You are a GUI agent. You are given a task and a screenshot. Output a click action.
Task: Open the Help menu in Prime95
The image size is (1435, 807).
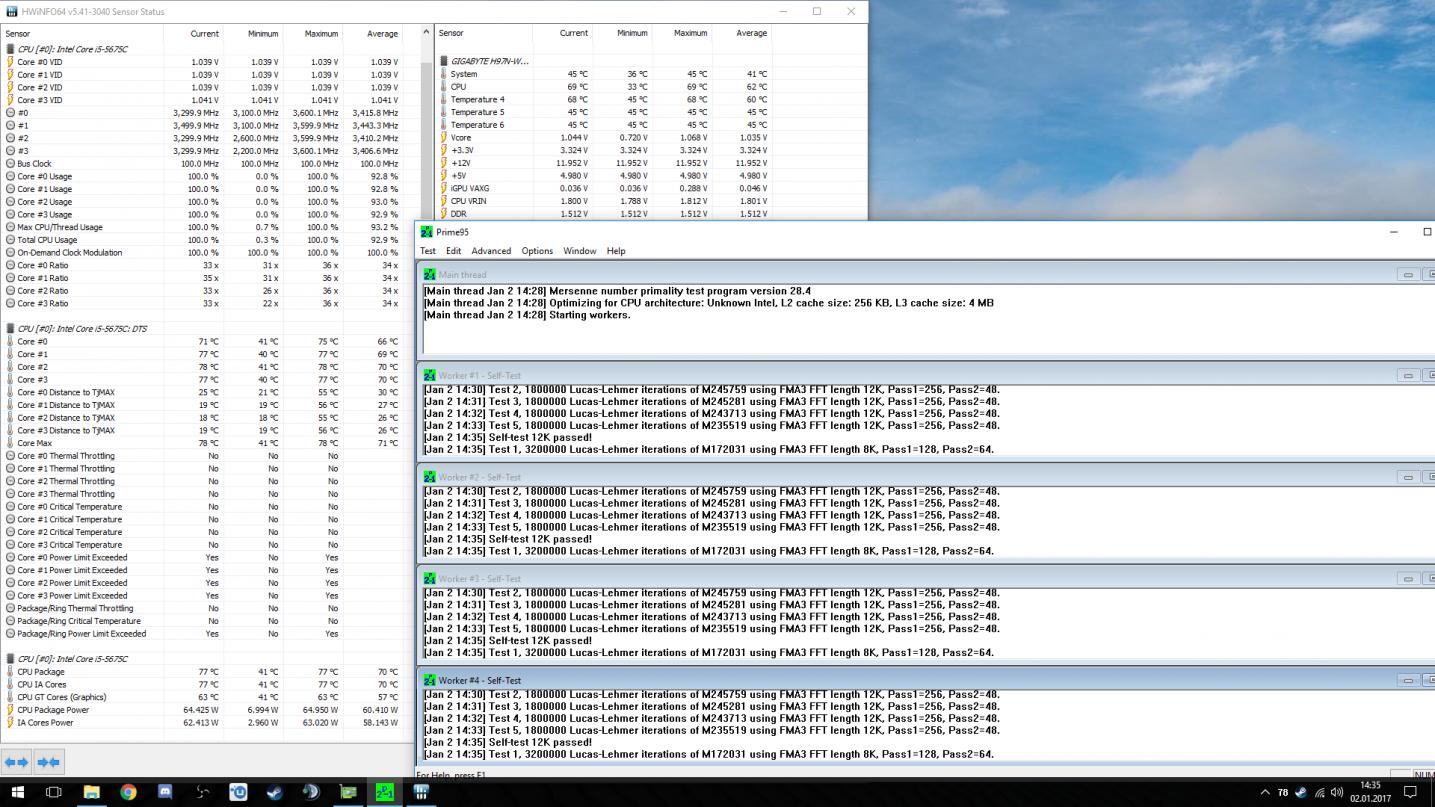tap(616, 251)
